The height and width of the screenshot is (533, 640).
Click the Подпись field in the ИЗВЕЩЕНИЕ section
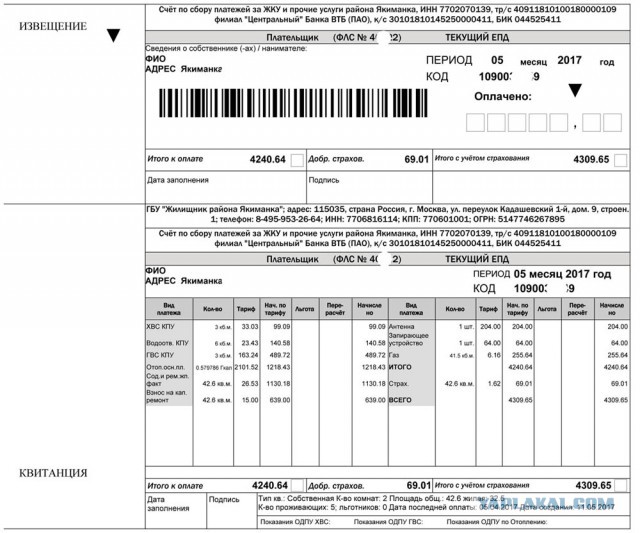click(x=369, y=187)
